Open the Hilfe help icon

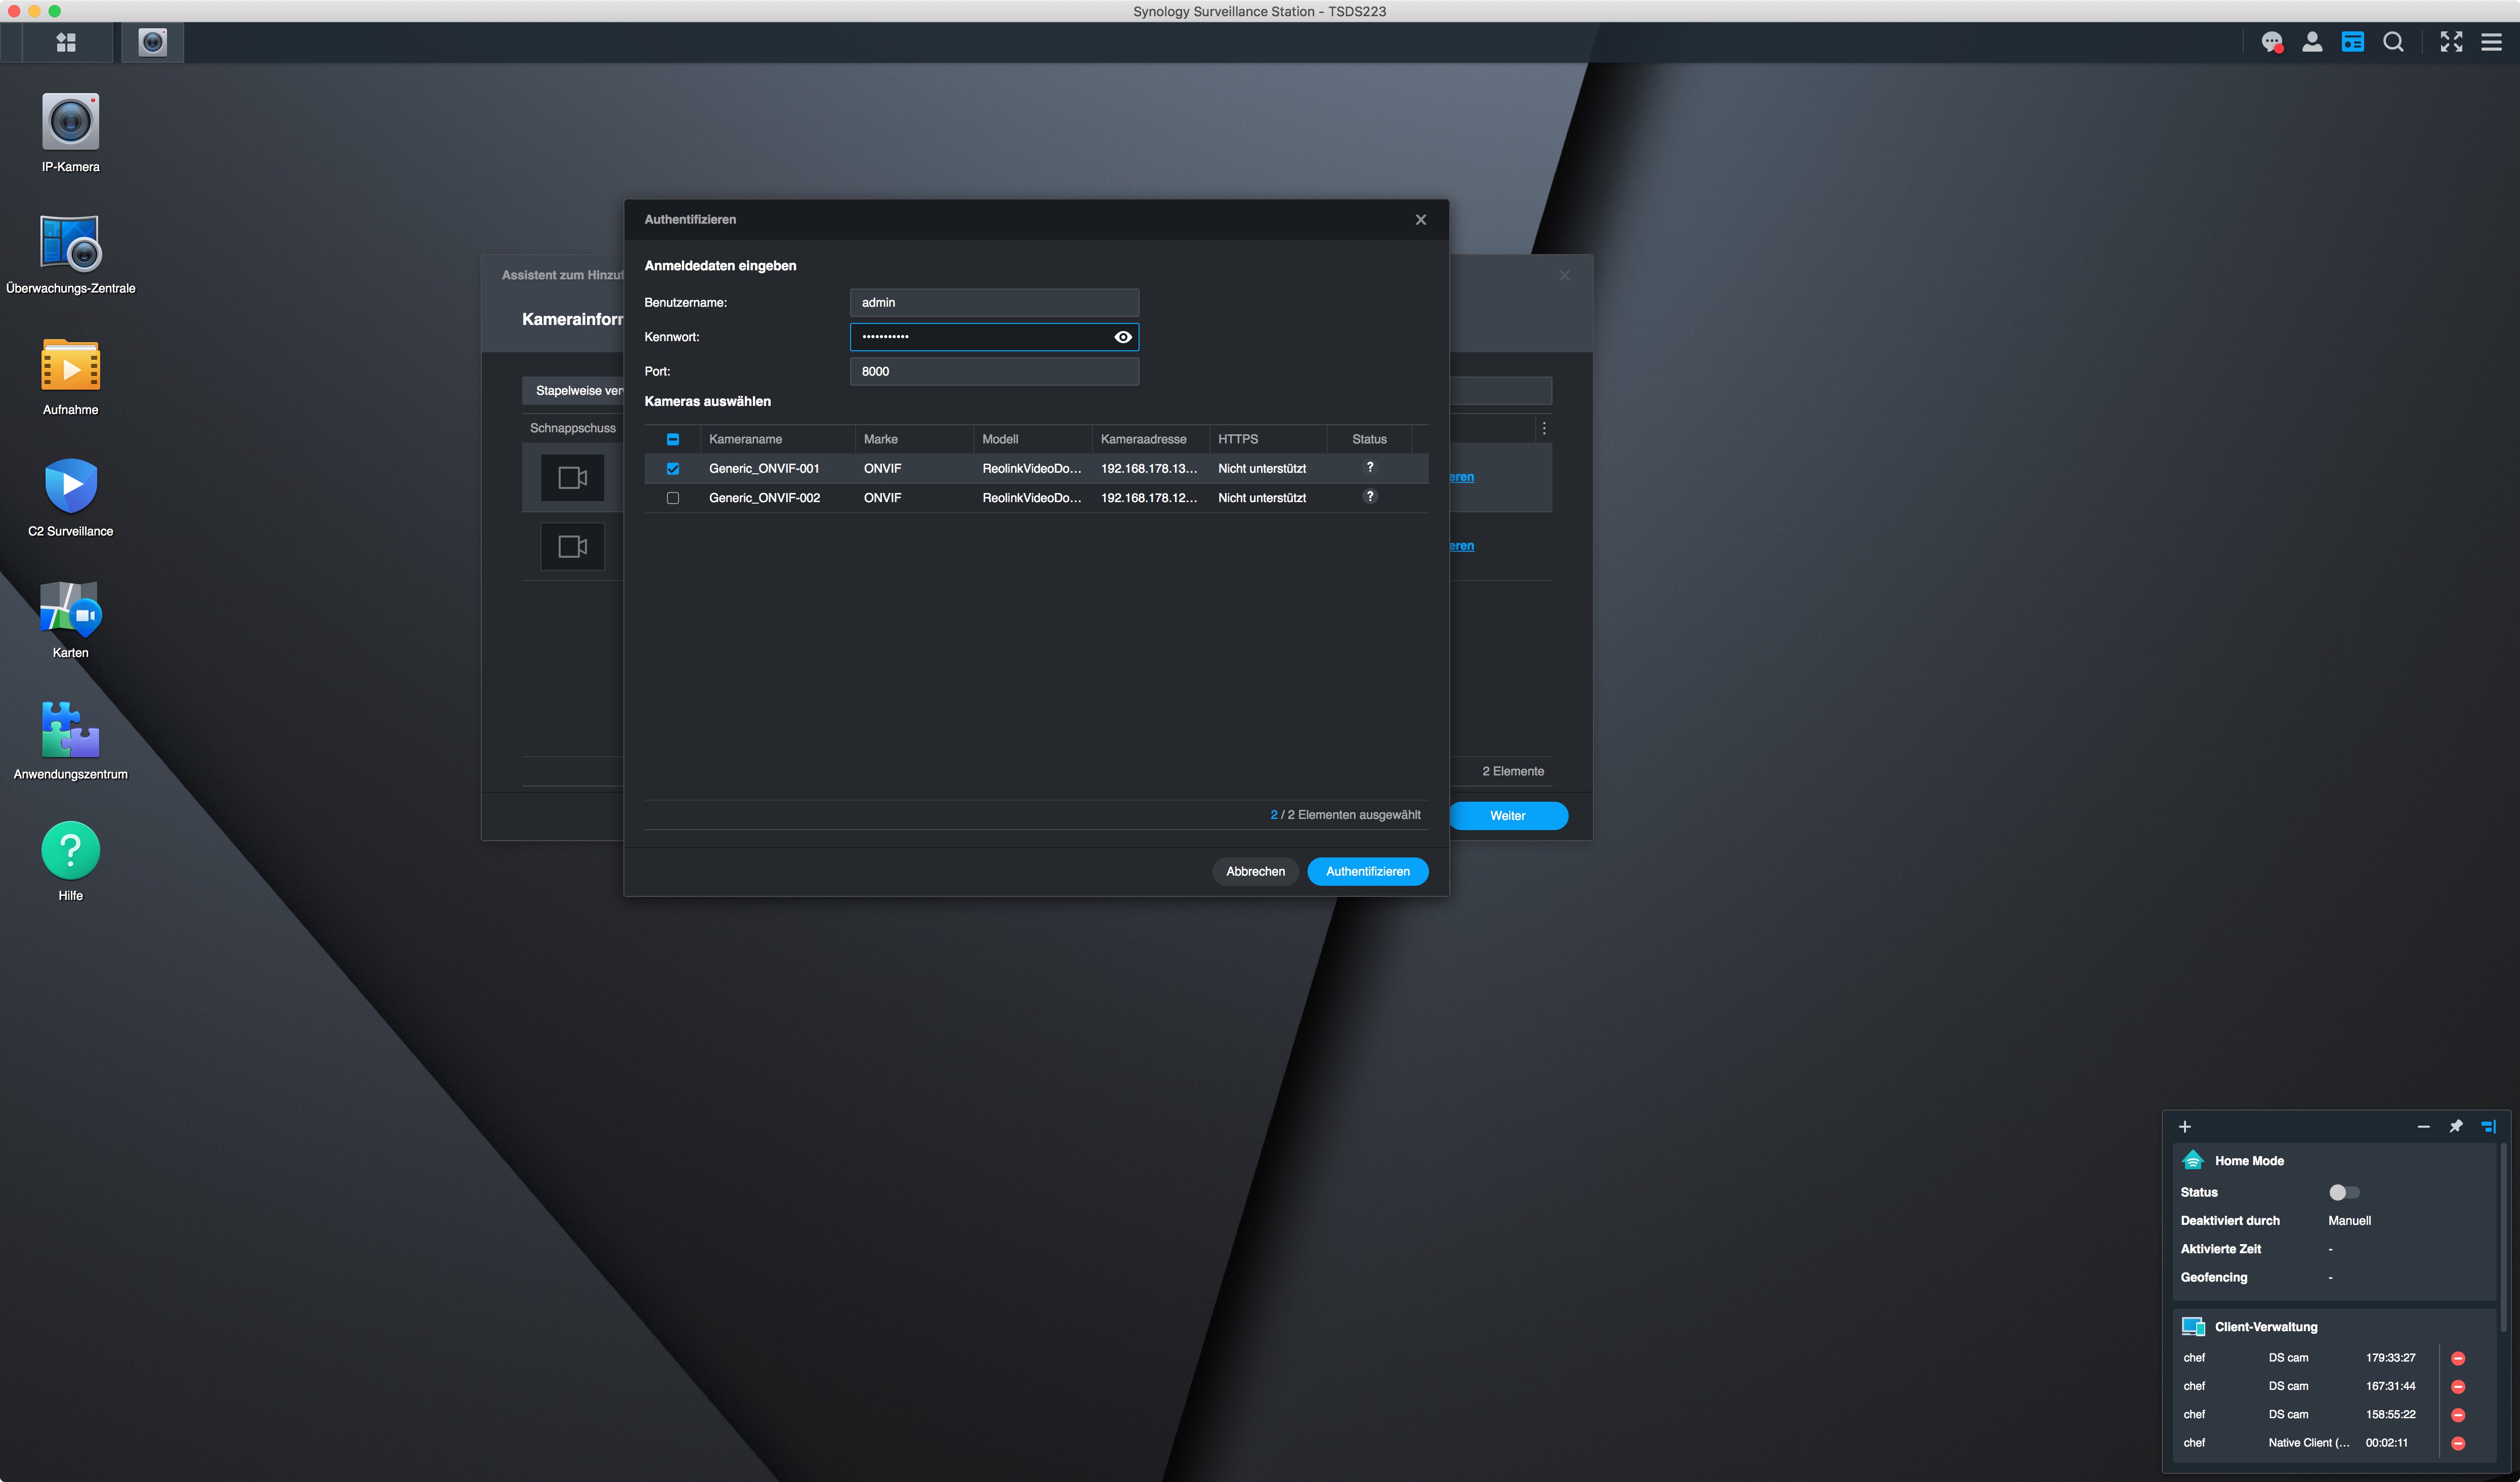70,850
